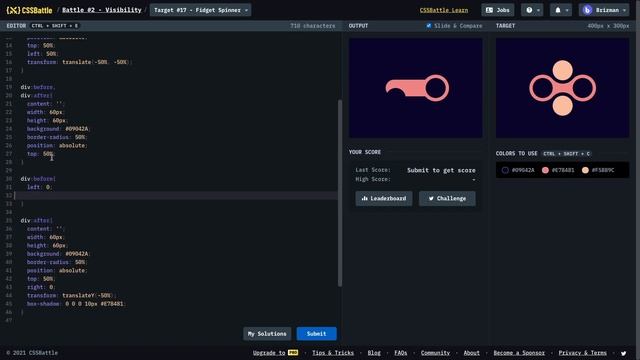The width and height of the screenshot is (640, 360).
Task: Click the output preview image
Action: (x=416, y=88)
